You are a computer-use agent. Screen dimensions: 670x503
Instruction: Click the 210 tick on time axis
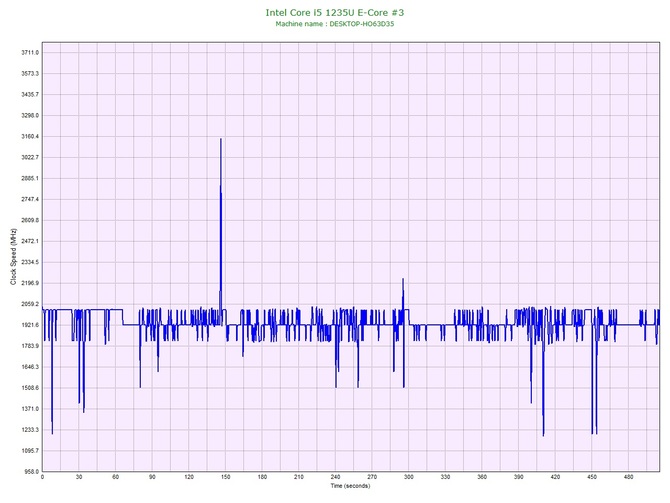(x=299, y=477)
